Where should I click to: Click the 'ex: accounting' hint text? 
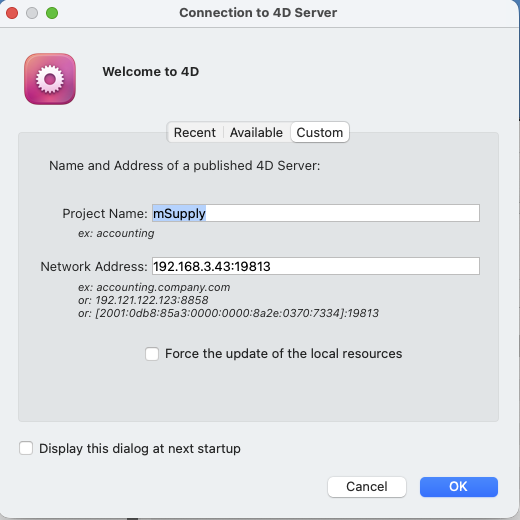(x=116, y=233)
